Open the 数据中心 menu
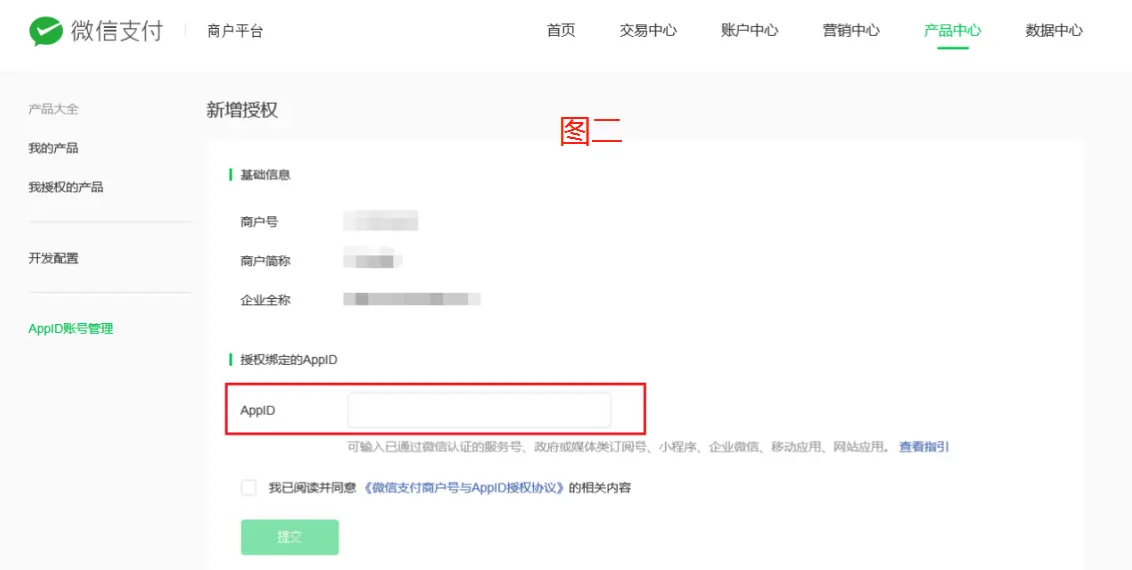Viewport: 1132px width, 570px height. tap(1054, 30)
